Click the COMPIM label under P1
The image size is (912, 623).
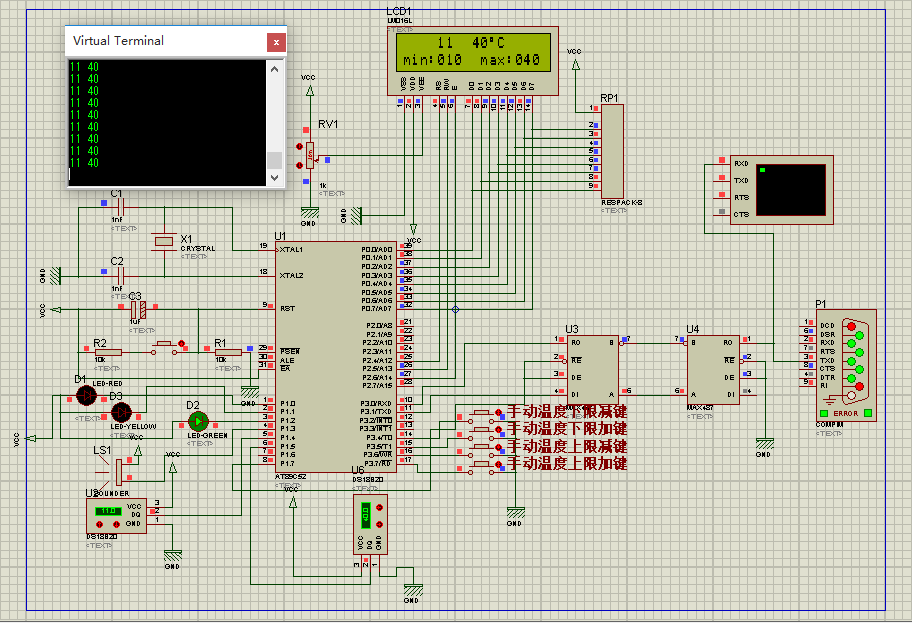click(830, 425)
